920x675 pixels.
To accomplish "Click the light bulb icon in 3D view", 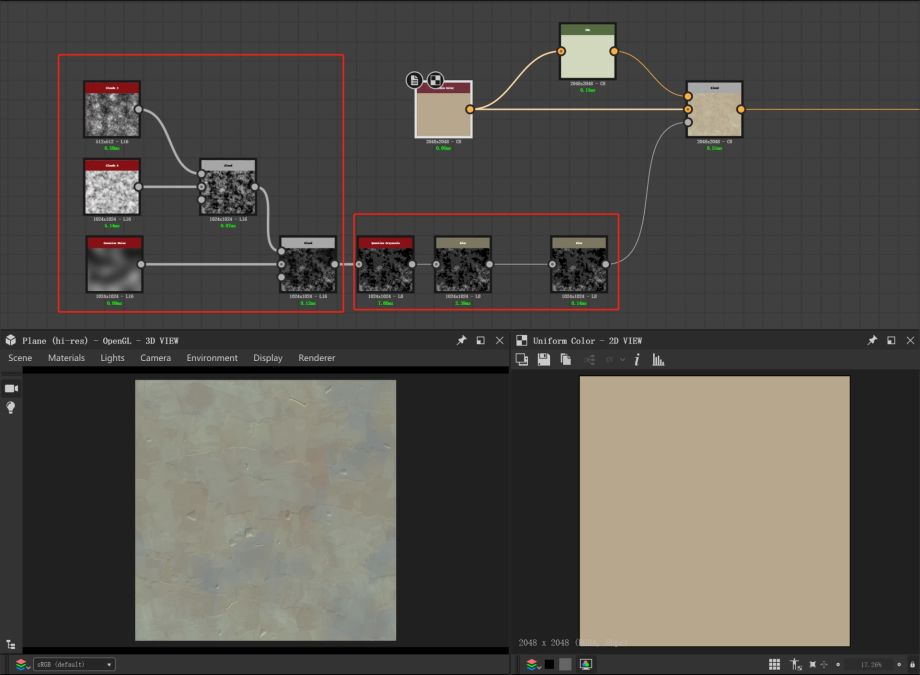I will [11, 407].
